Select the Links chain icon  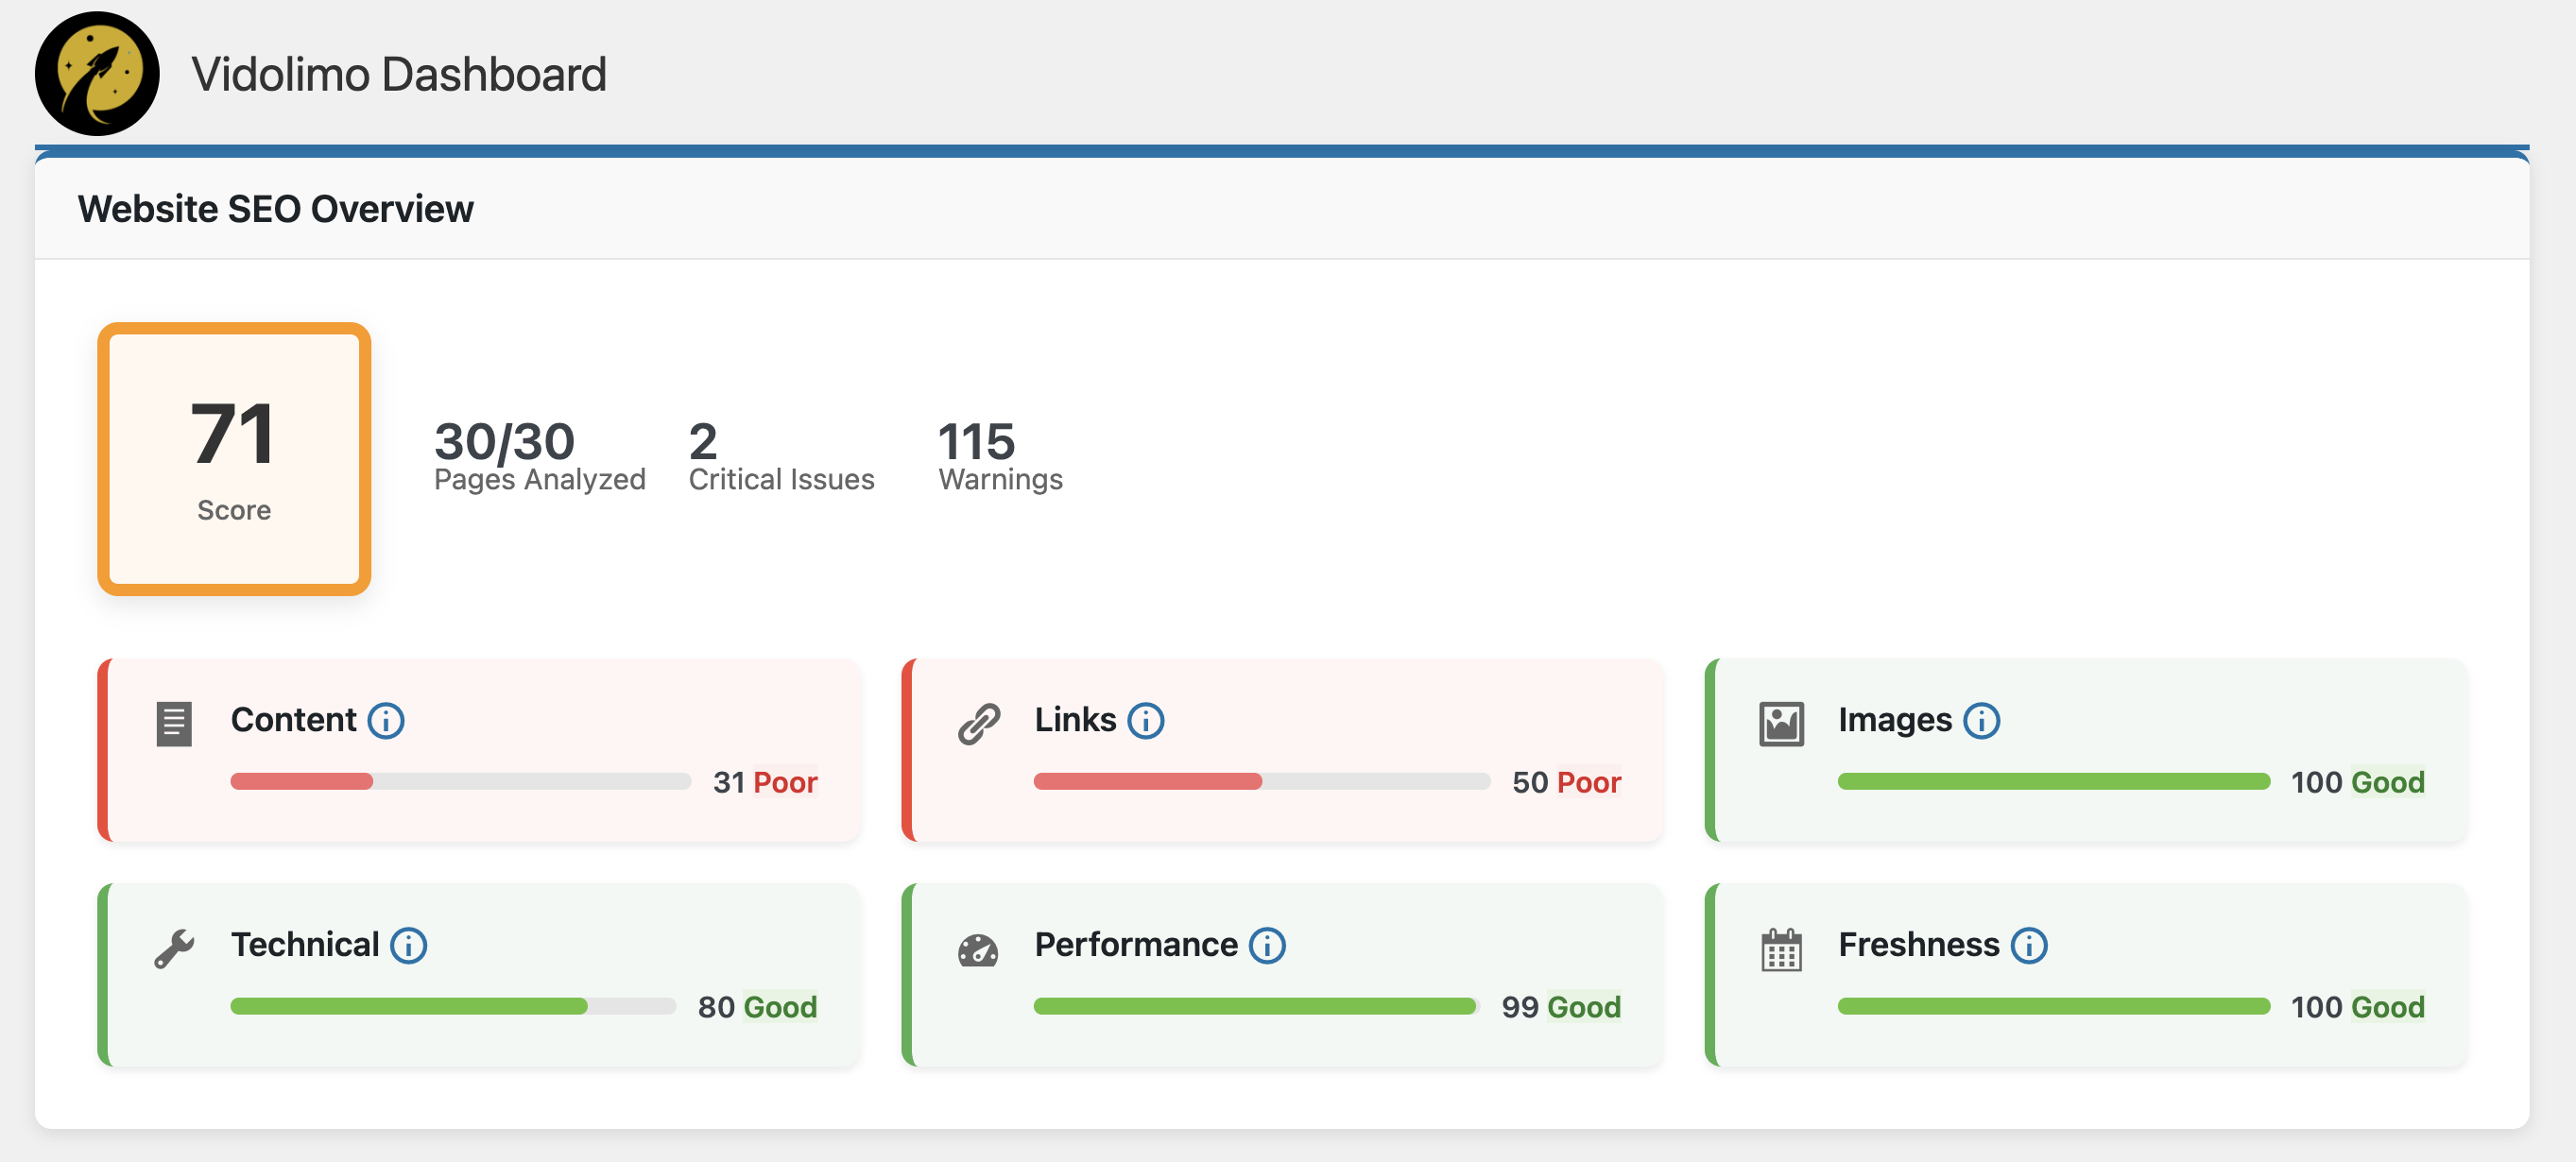point(978,723)
